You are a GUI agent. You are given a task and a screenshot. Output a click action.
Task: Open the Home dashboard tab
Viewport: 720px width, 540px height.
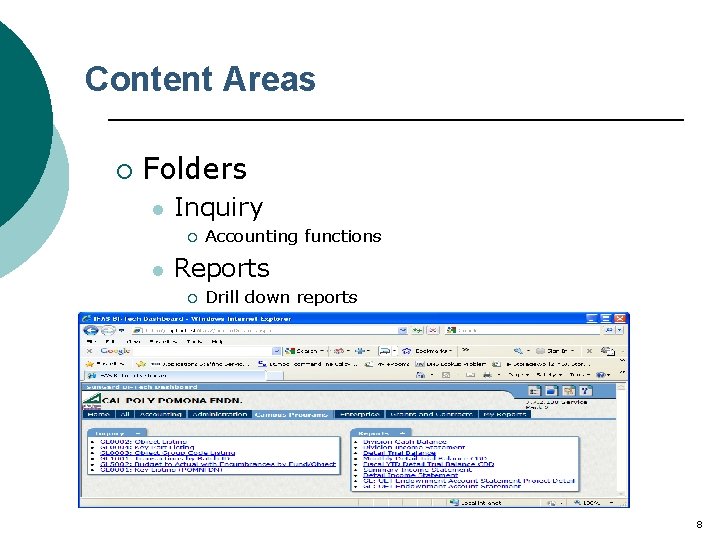click(99, 414)
